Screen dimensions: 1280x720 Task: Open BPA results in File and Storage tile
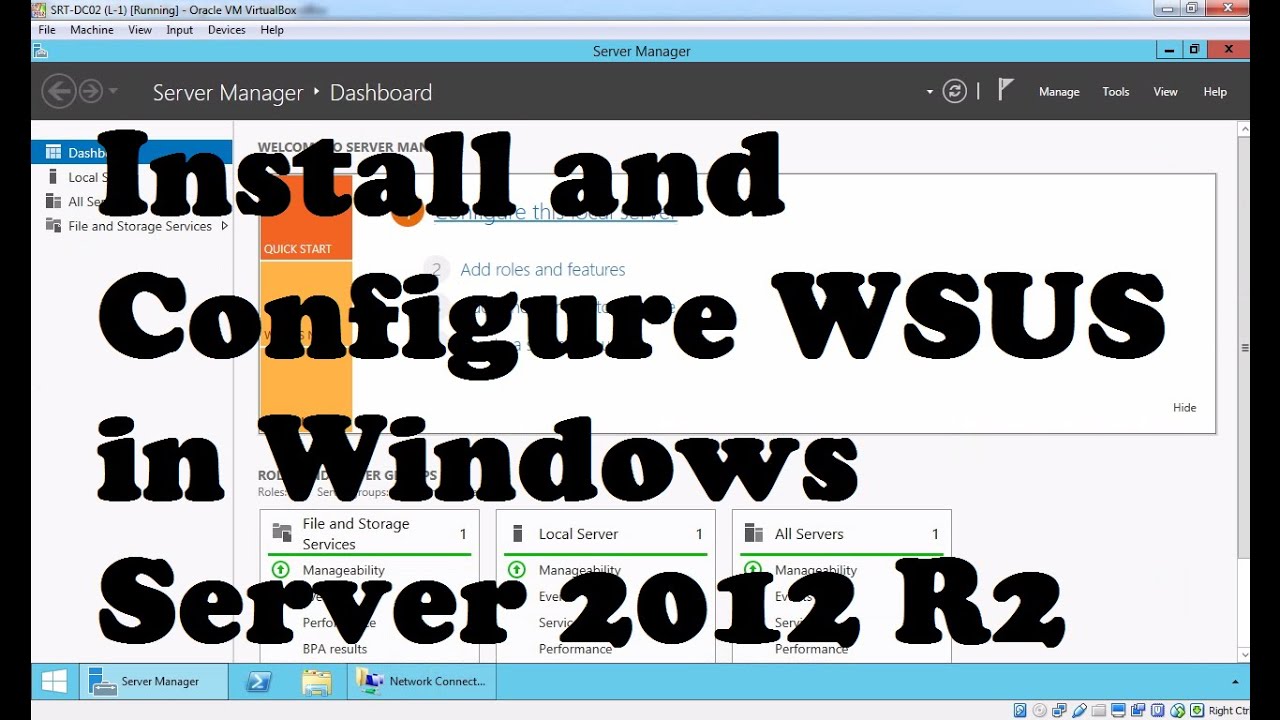tap(335, 649)
